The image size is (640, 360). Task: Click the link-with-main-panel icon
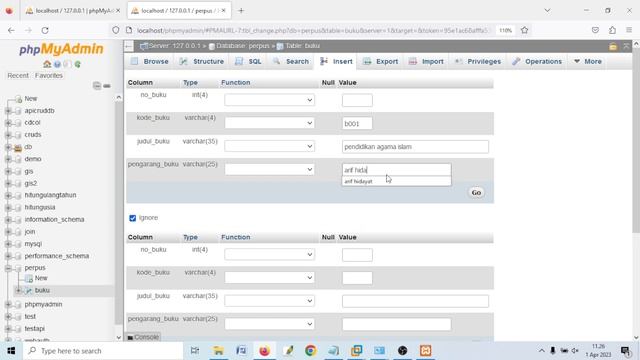tap(107, 86)
